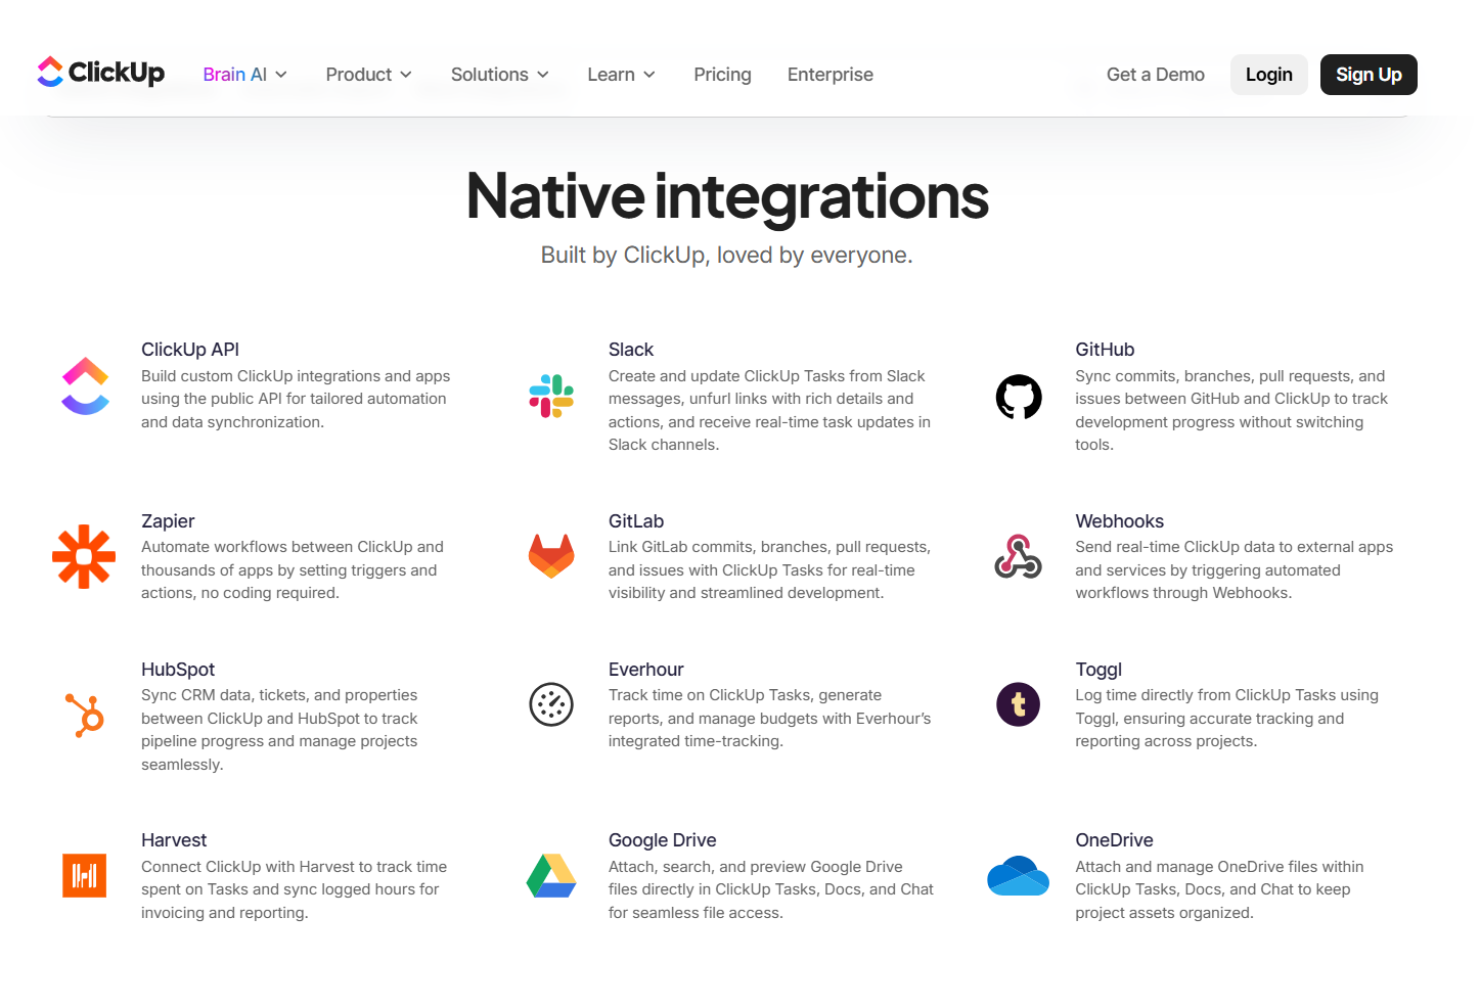
Task: Click the GitLab fox icon
Action: pos(551,556)
